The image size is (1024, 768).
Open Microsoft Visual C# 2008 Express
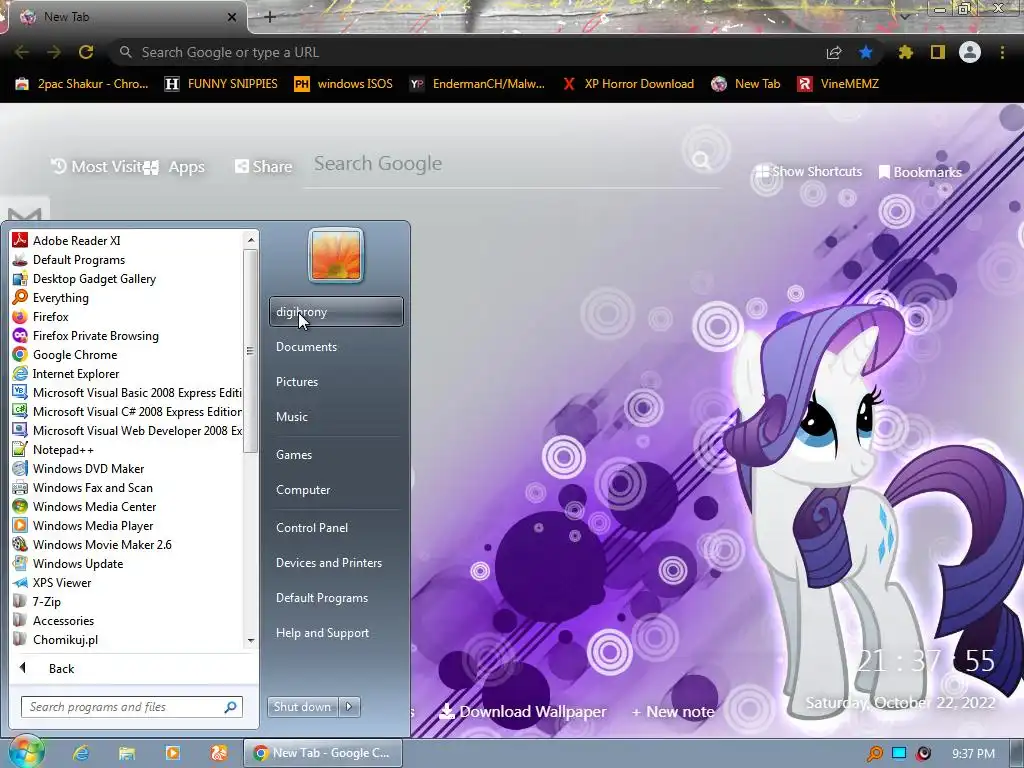(126, 411)
